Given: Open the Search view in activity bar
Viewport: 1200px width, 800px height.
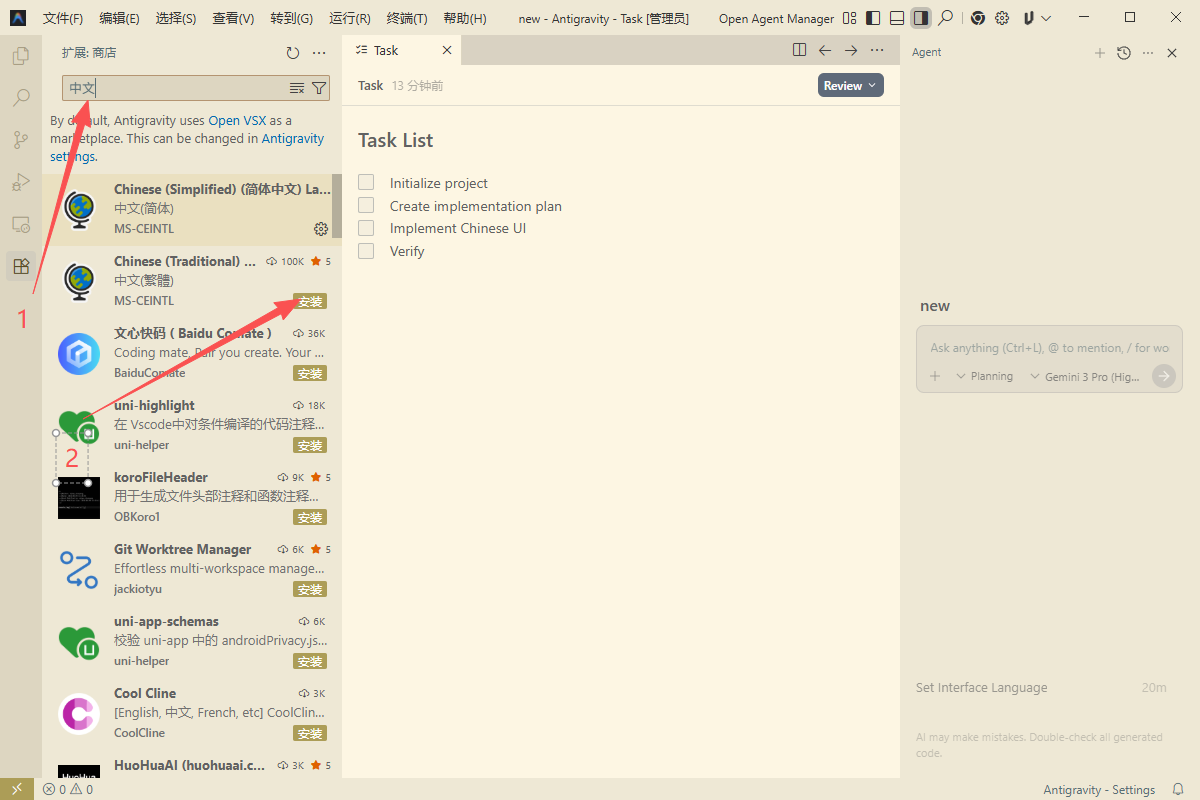Looking at the screenshot, I should pos(20,98).
